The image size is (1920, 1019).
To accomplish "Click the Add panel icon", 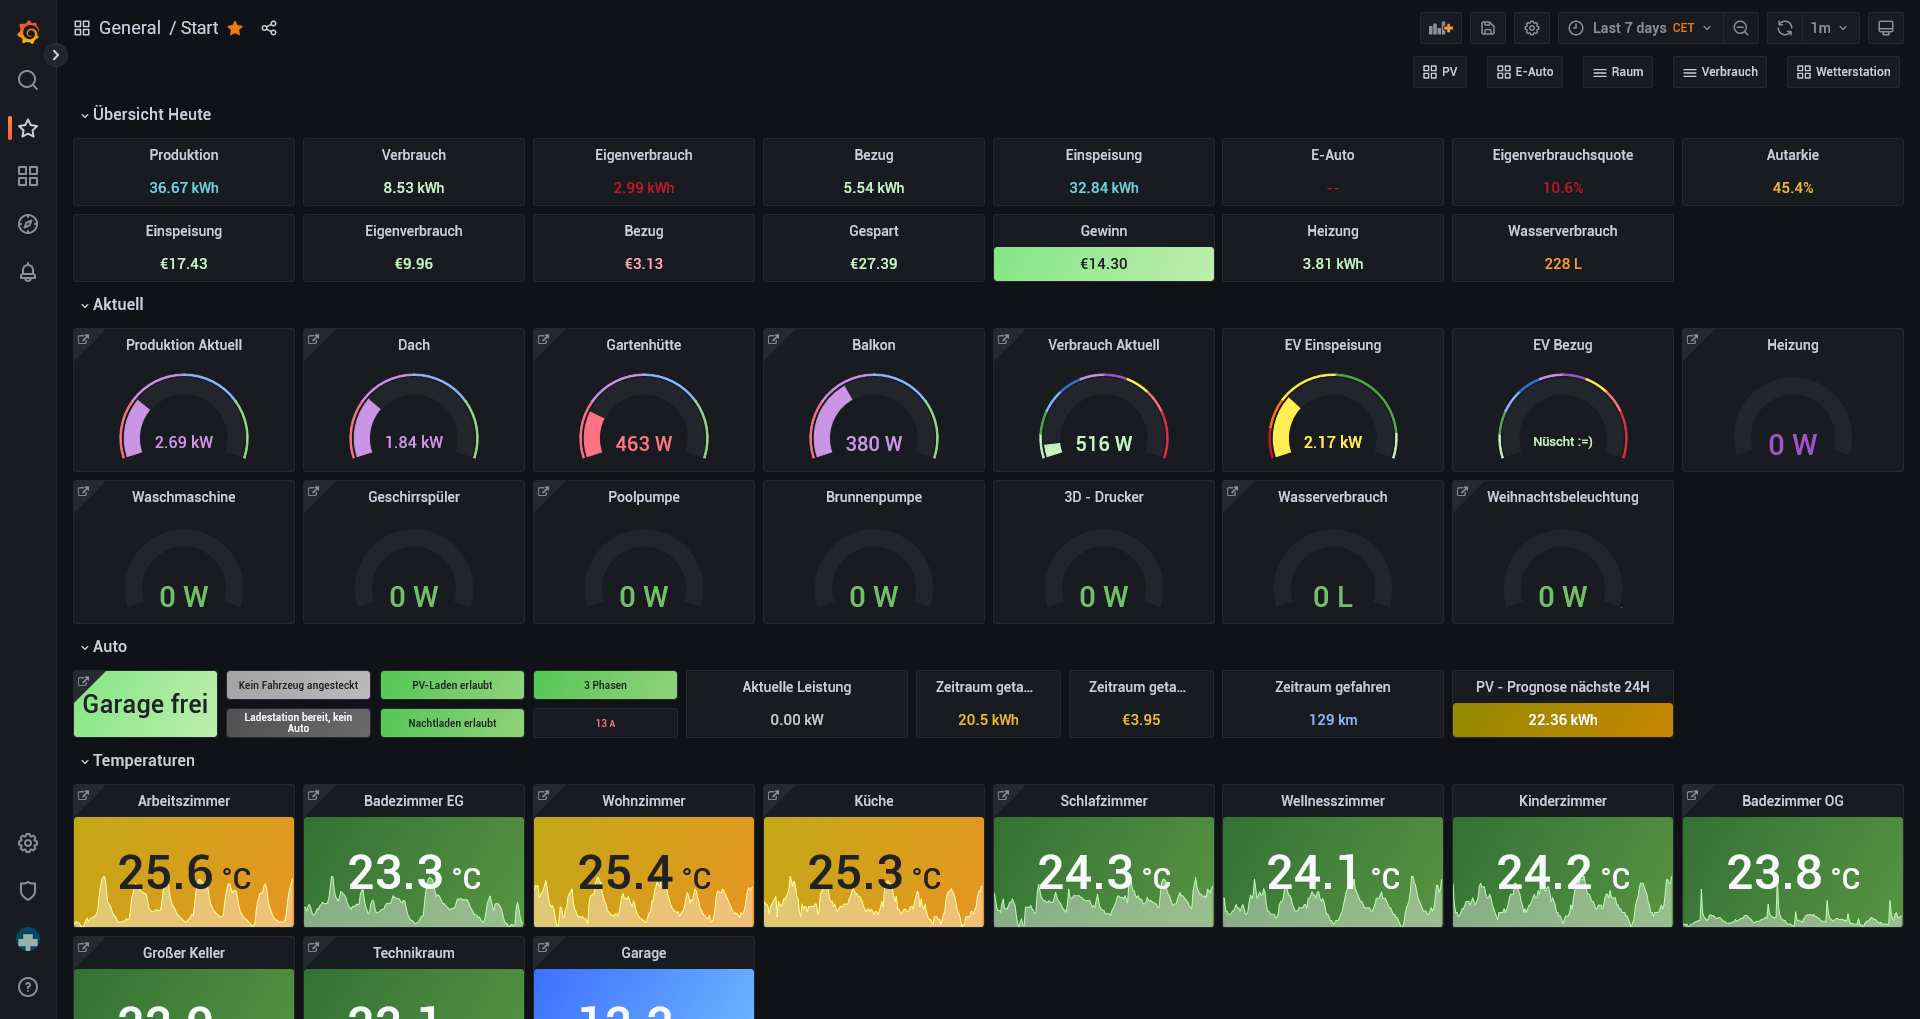I will (1440, 28).
